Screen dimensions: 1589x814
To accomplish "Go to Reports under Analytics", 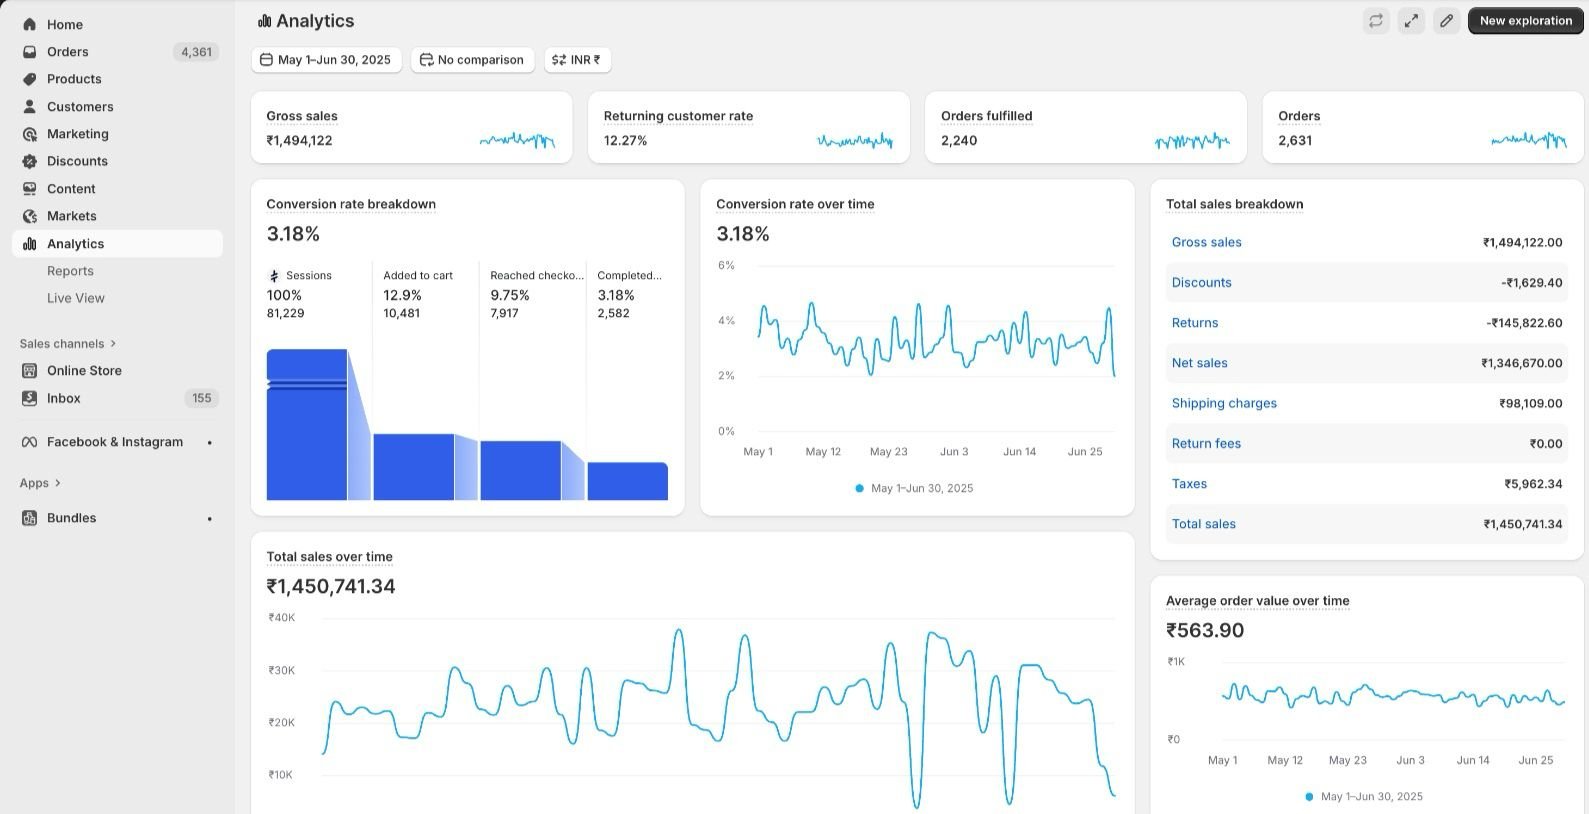I will pyautogui.click(x=70, y=271).
